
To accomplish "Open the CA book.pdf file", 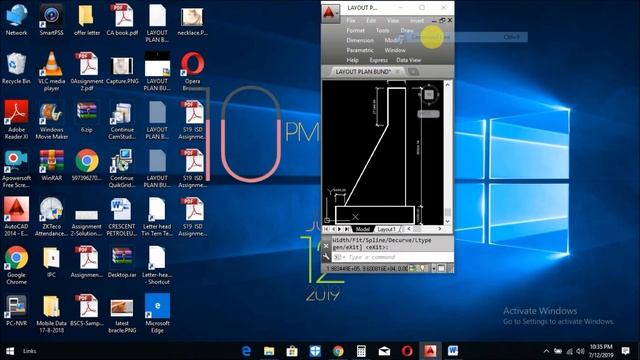I will [122, 20].
